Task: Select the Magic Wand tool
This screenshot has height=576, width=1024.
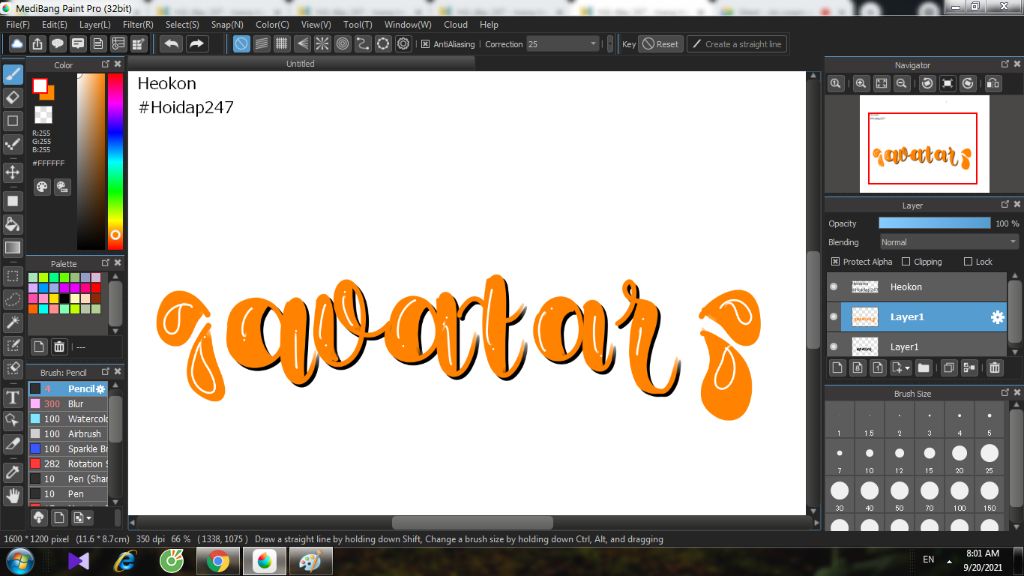Action: (x=12, y=323)
